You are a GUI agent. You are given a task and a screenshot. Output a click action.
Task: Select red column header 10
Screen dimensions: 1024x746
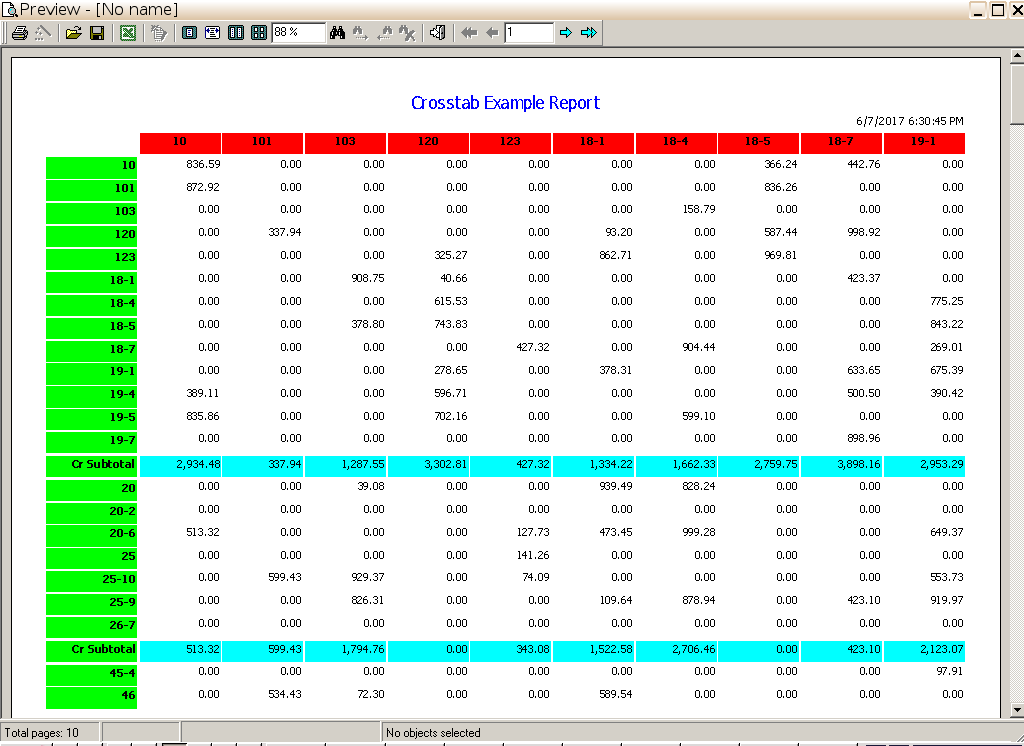pyautogui.click(x=180, y=142)
